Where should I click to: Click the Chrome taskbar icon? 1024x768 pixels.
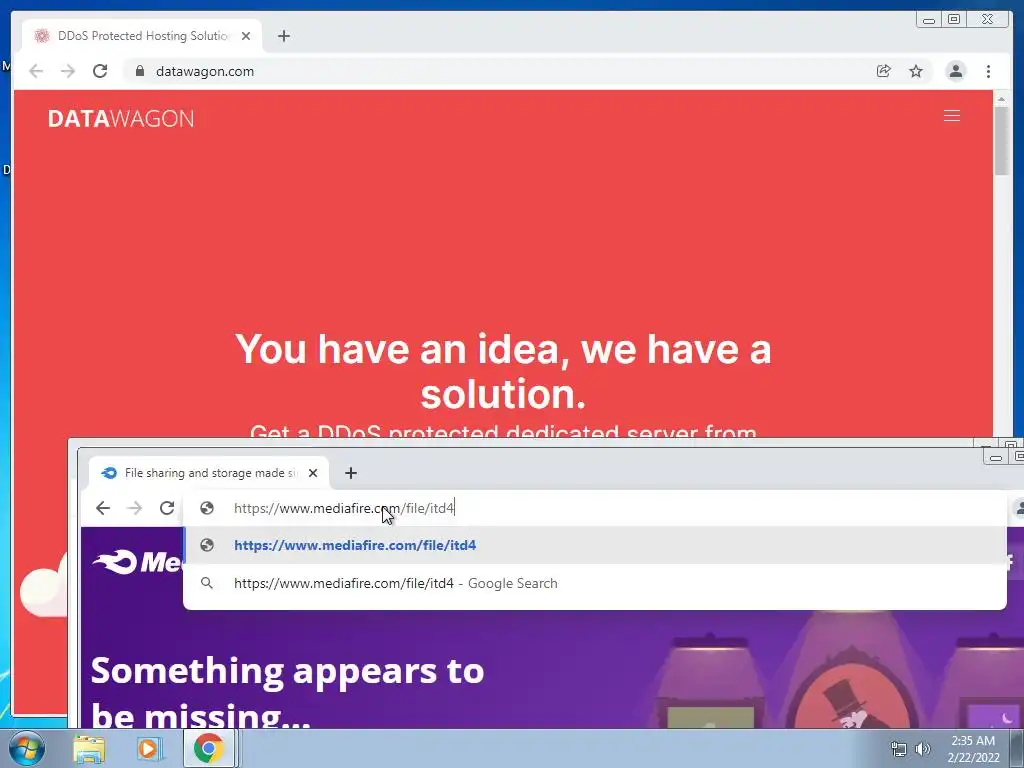pos(208,749)
